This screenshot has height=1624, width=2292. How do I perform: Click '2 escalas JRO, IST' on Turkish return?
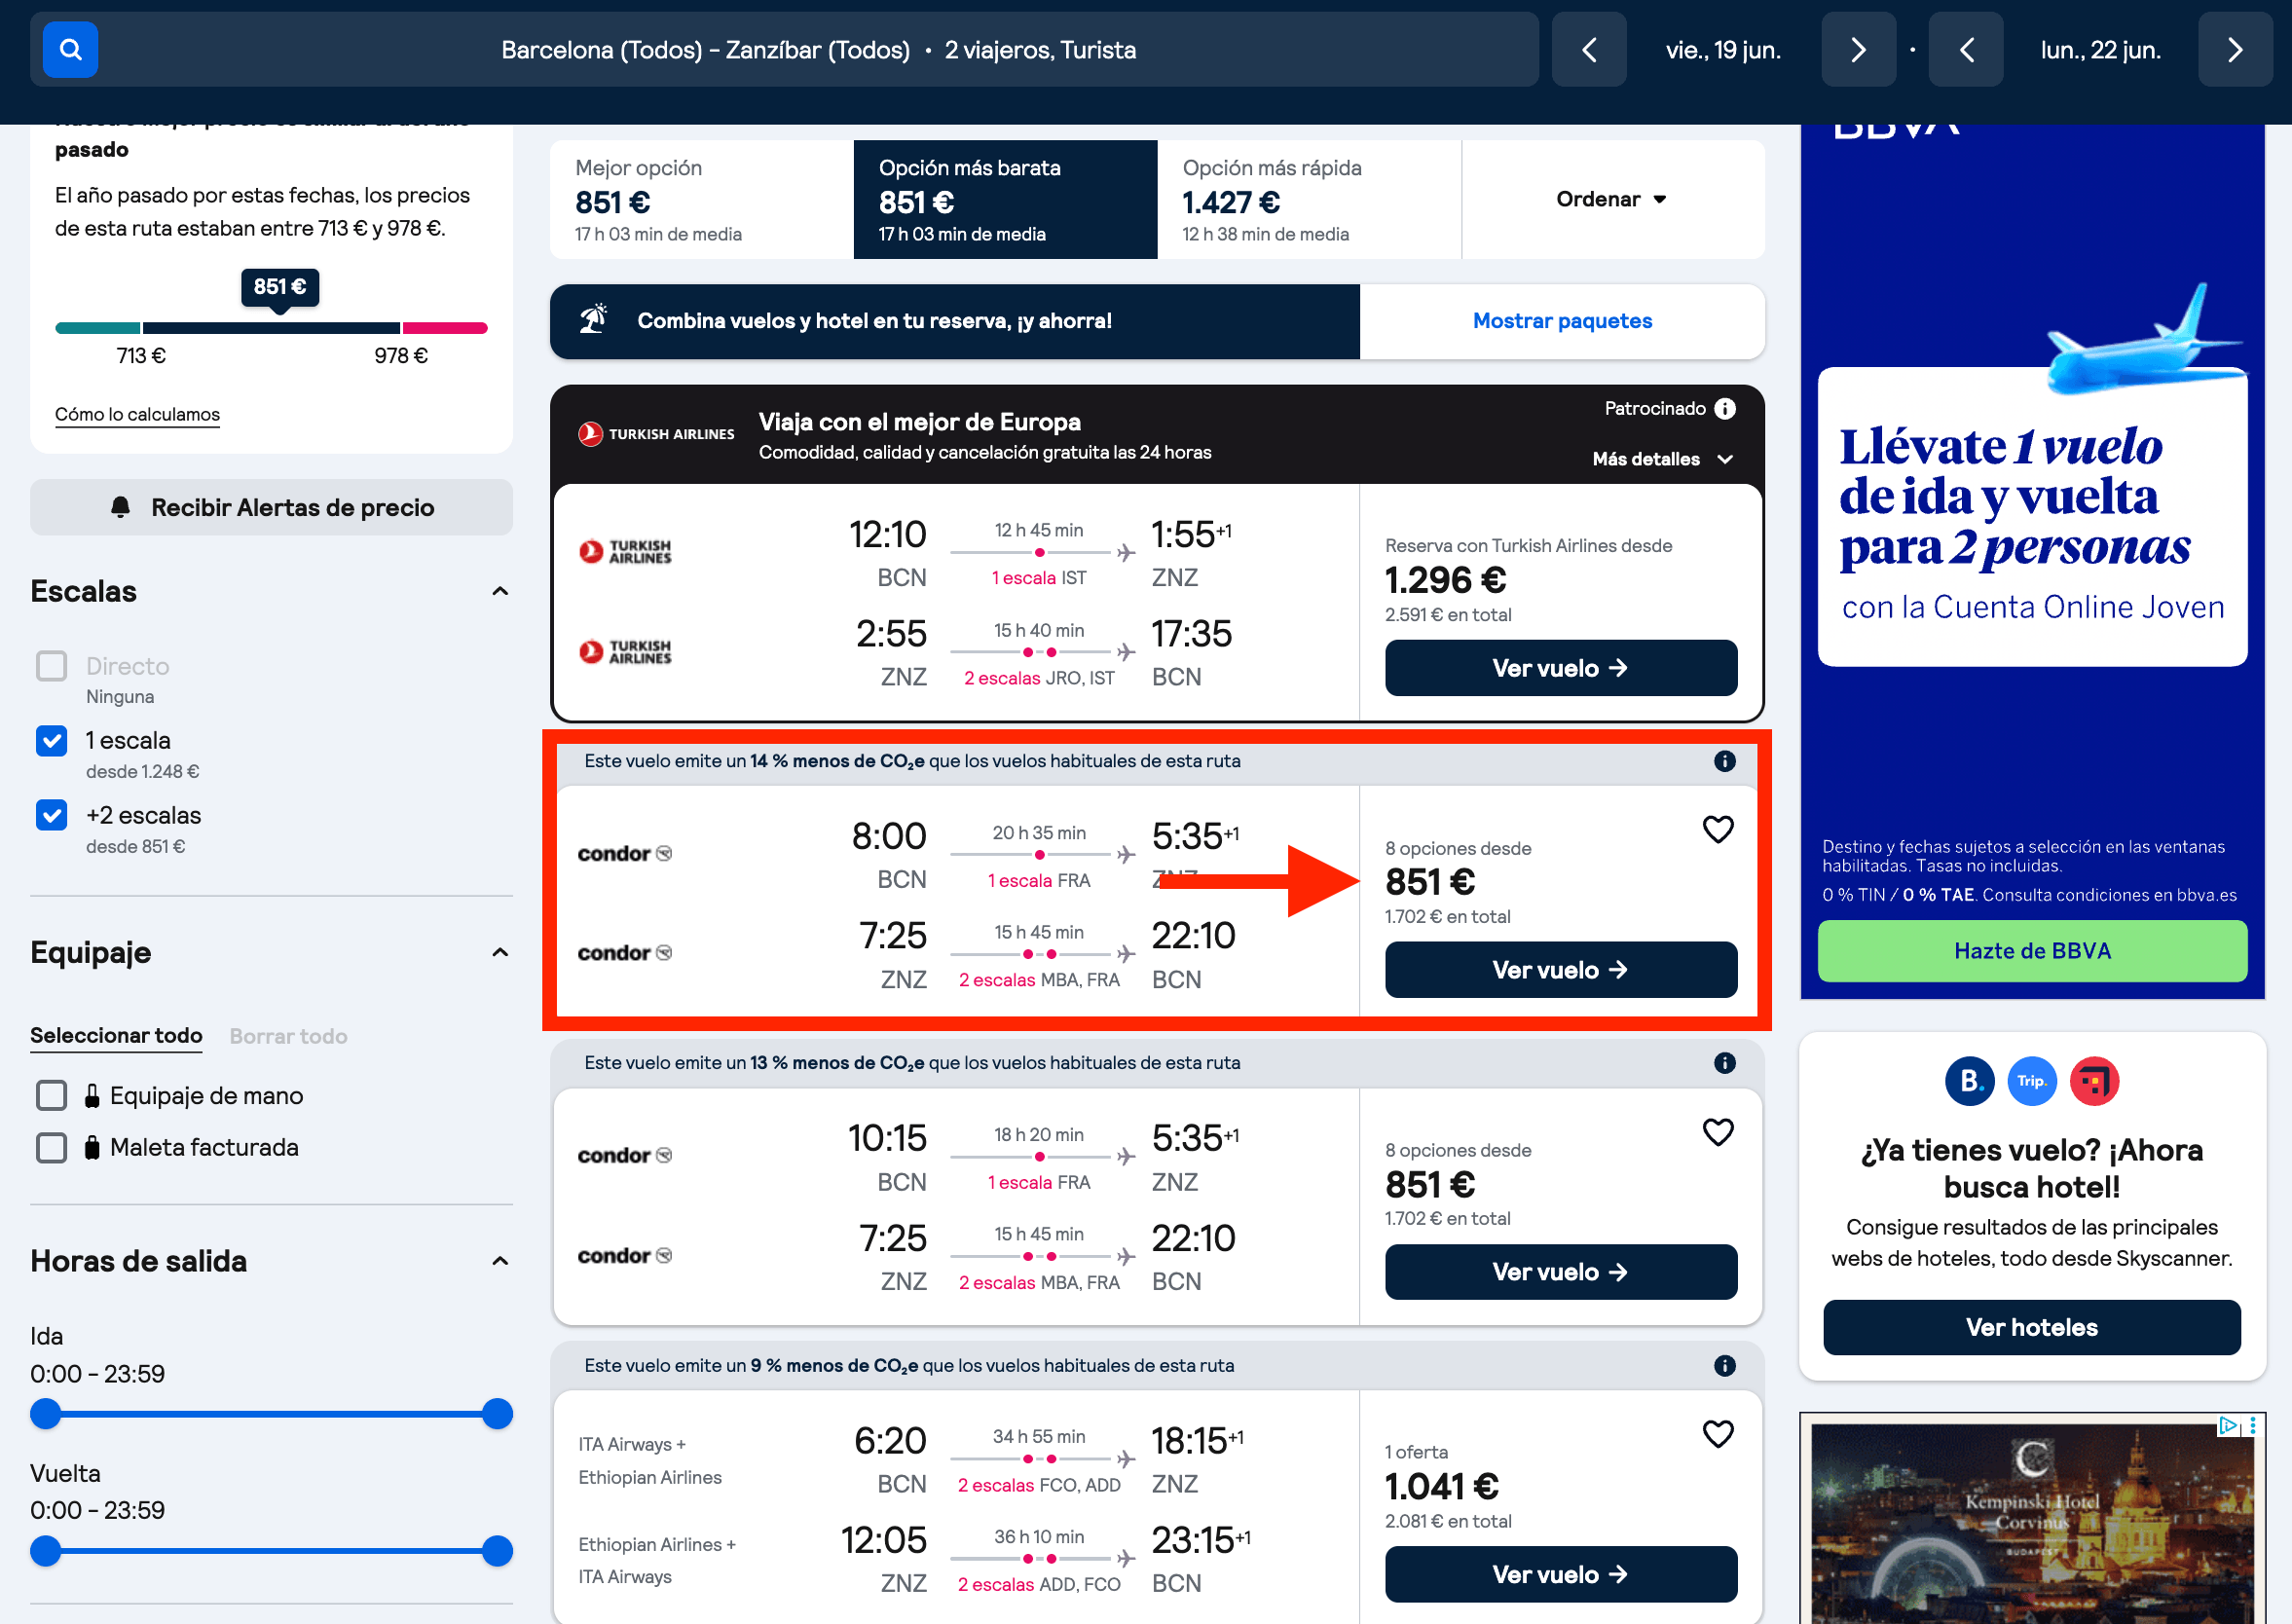pyautogui.click(x=1039, y=678)
